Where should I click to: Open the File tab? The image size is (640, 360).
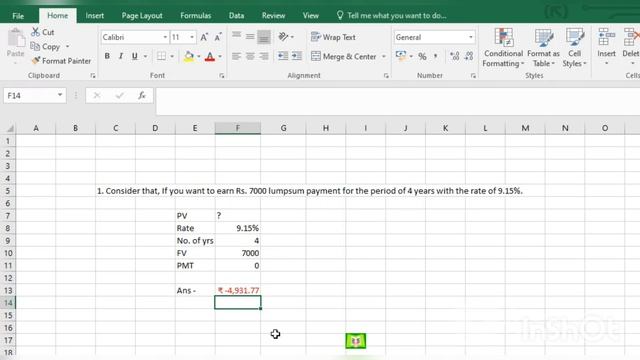pyautogui.click(x=18, y=16)
